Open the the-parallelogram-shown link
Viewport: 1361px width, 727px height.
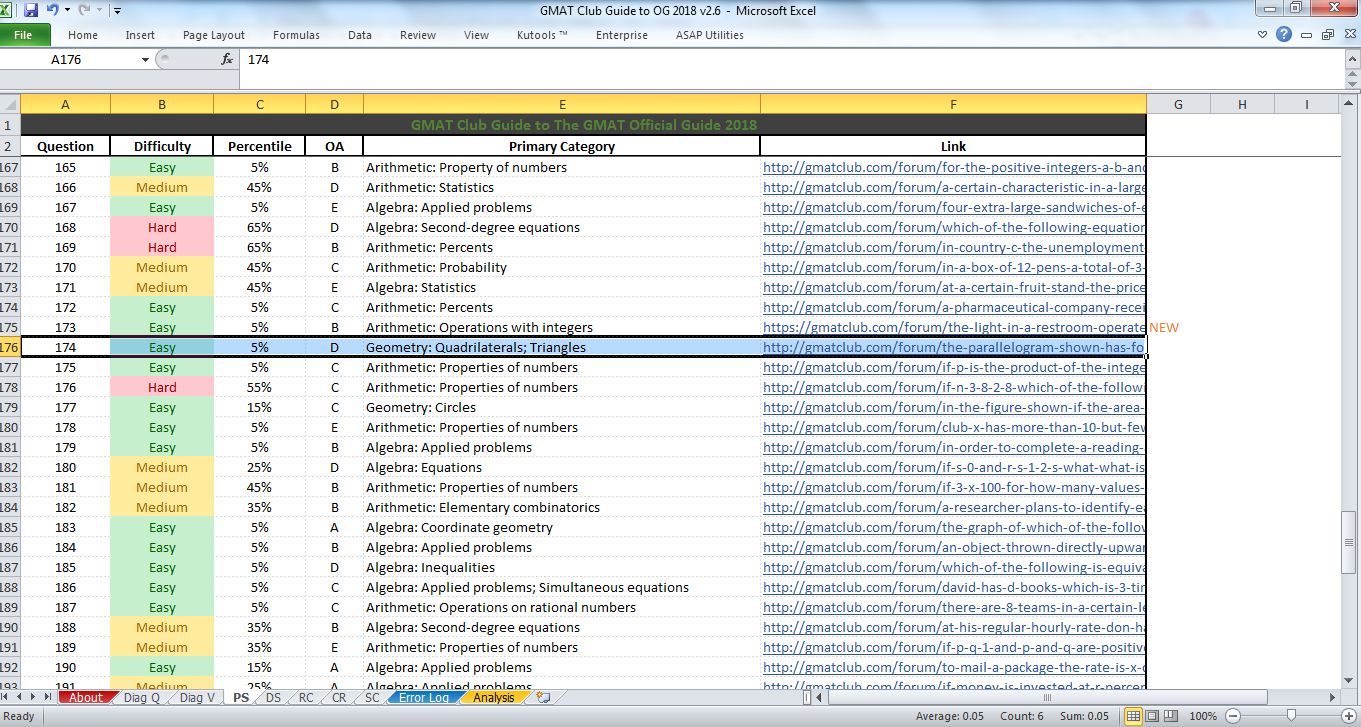(x=954, y=348)
